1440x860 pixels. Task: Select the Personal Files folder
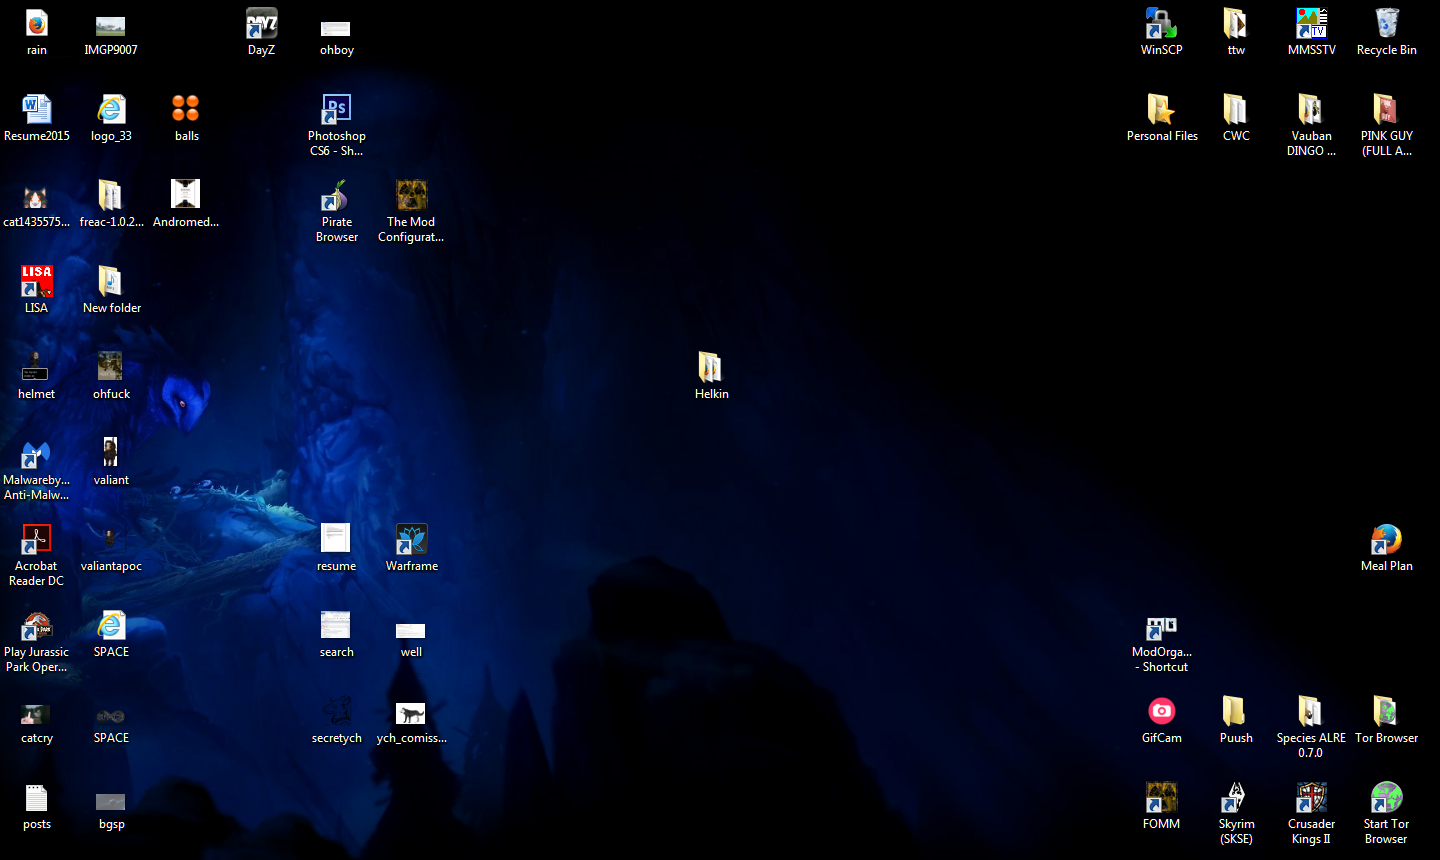pos(1161,109)
